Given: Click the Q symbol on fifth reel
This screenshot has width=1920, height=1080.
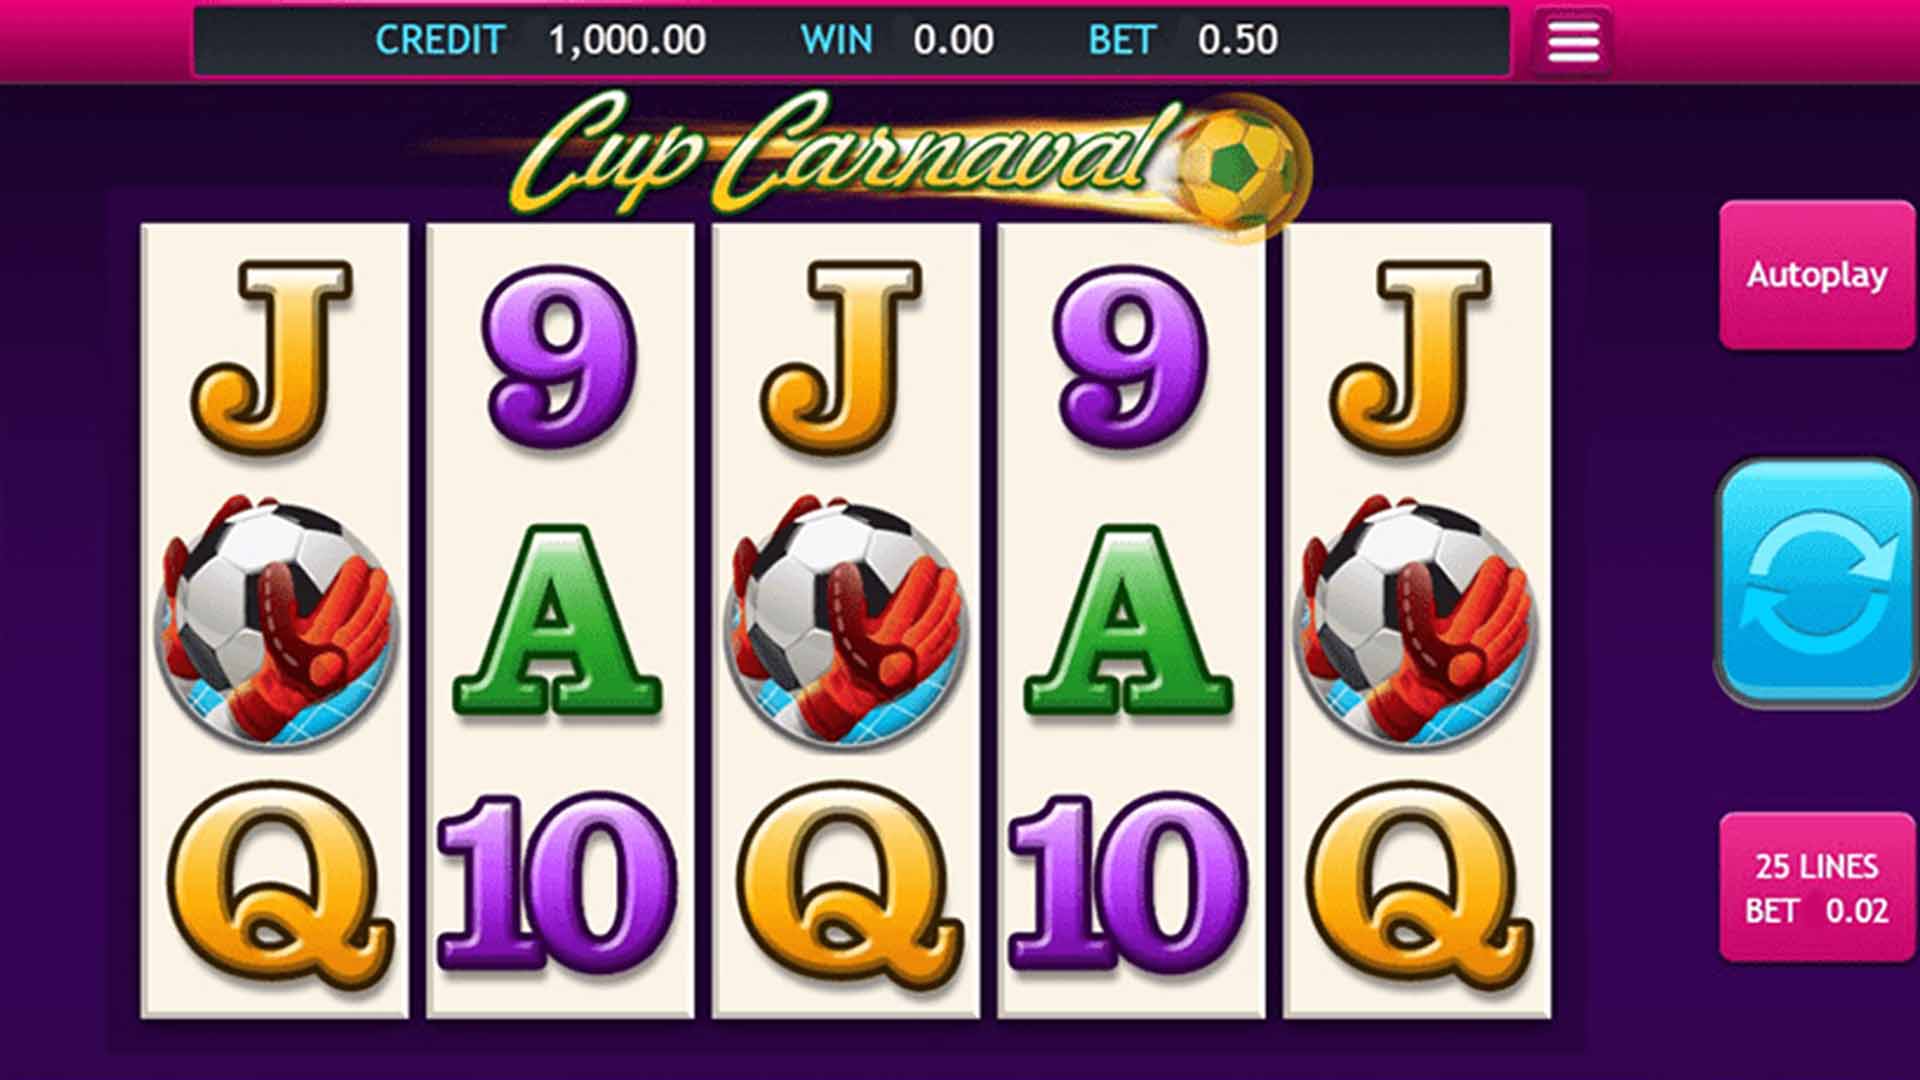Looking at the screenshot, I should [1418, 885].
